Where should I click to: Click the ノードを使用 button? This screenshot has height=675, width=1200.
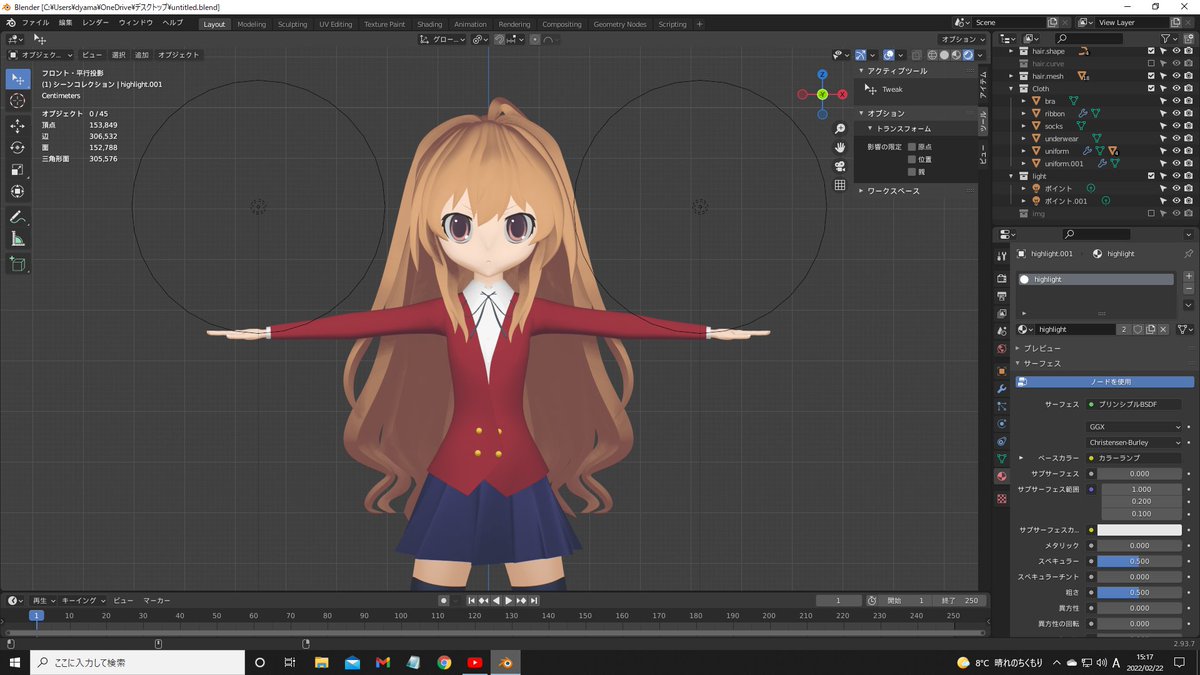(1105, 382)
